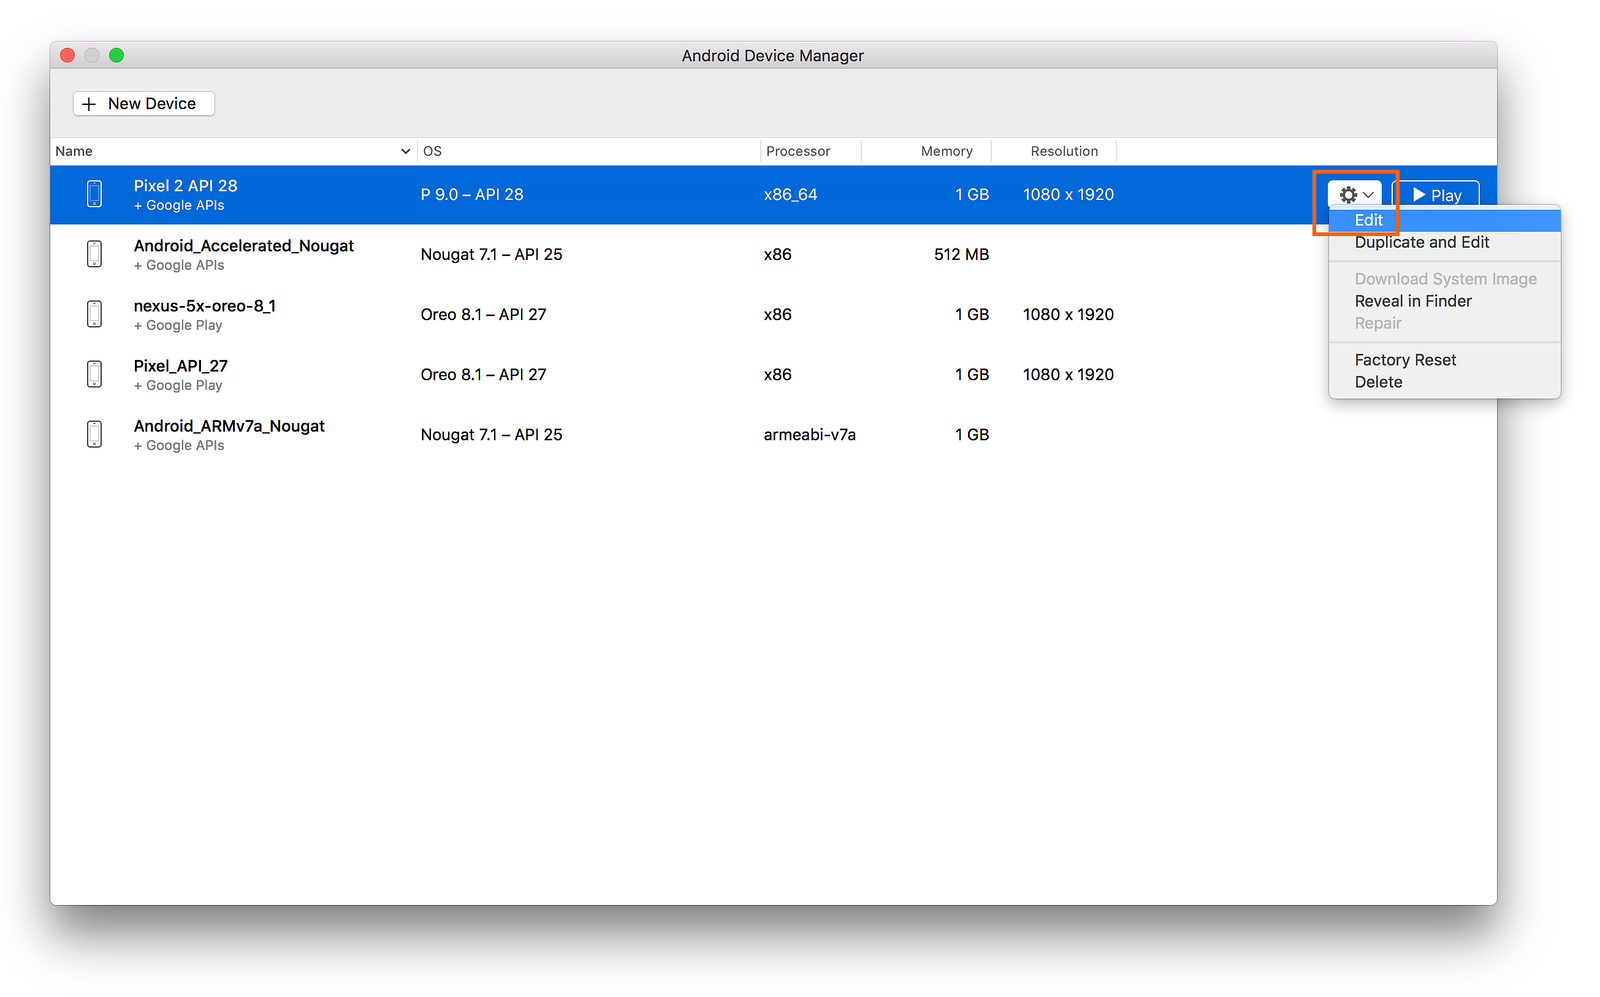
Task: Click the Resolution column header
Action: (x=1053, y=151)
